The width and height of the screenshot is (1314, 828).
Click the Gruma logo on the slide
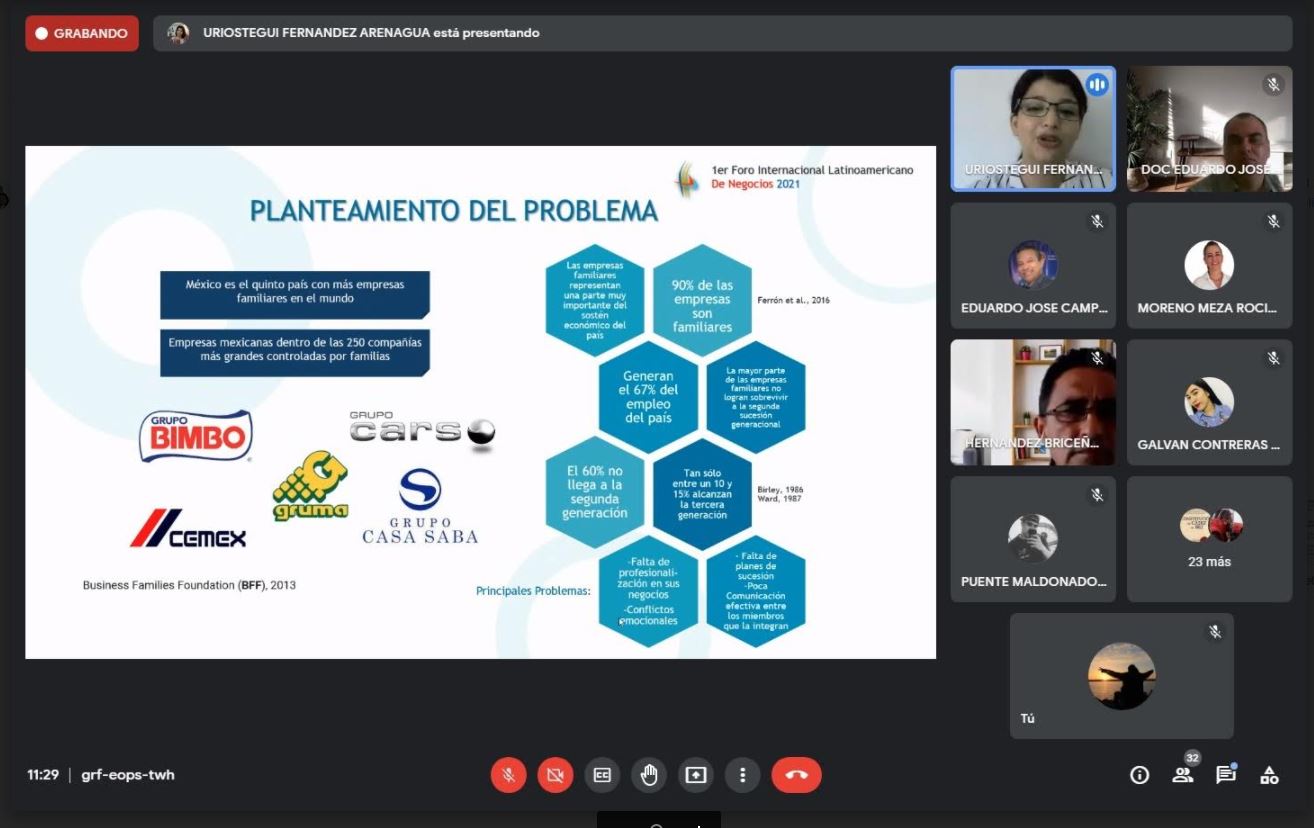click(x=311, y=487)
